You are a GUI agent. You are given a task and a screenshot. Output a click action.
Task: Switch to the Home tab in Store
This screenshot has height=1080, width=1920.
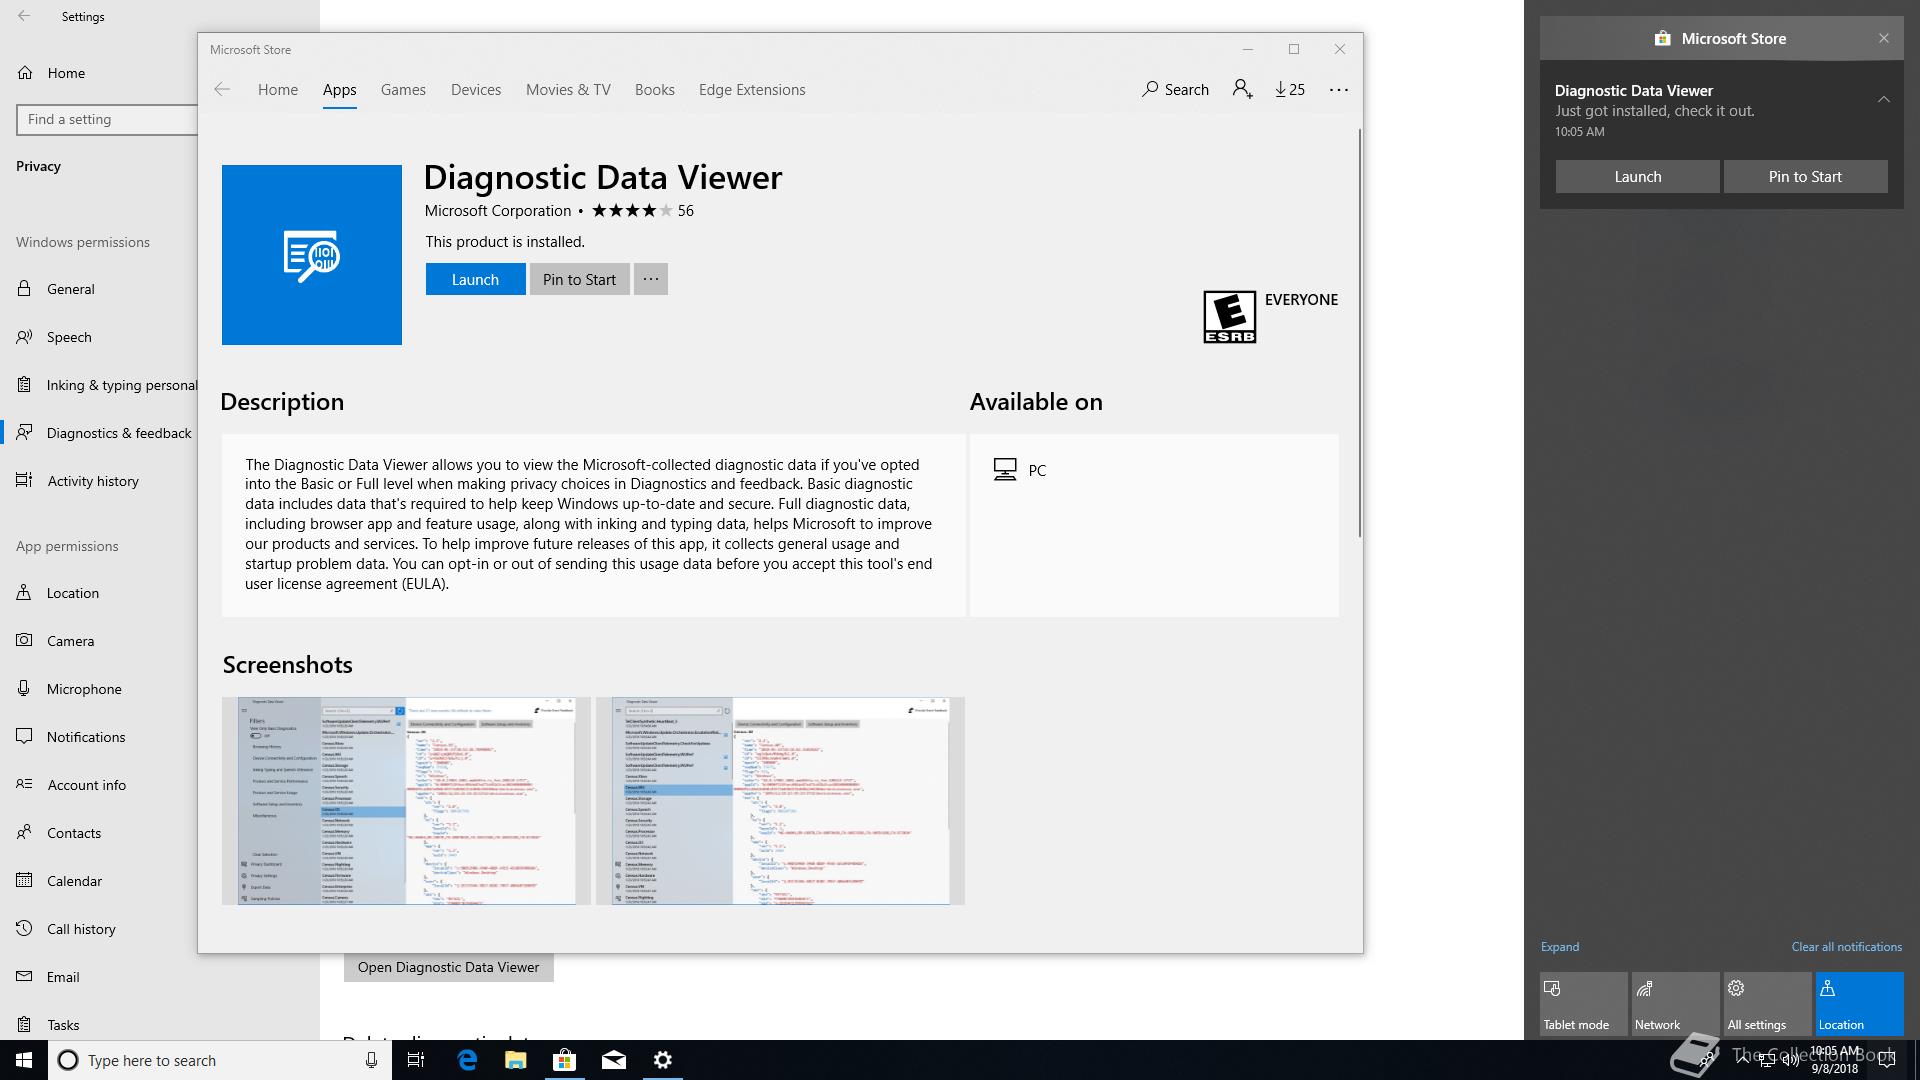(278, 89)
